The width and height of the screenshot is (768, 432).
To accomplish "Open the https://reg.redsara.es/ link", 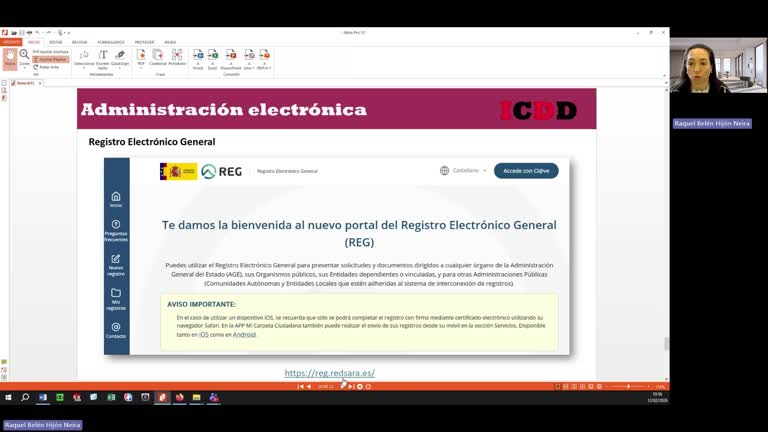I will [330, 373].
